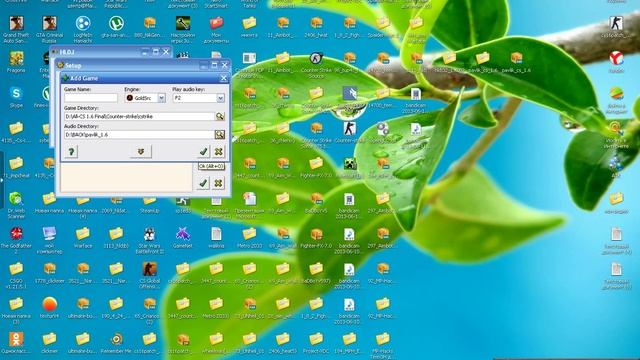Confirm Add Game with the green checkmark

click(203, 152)
